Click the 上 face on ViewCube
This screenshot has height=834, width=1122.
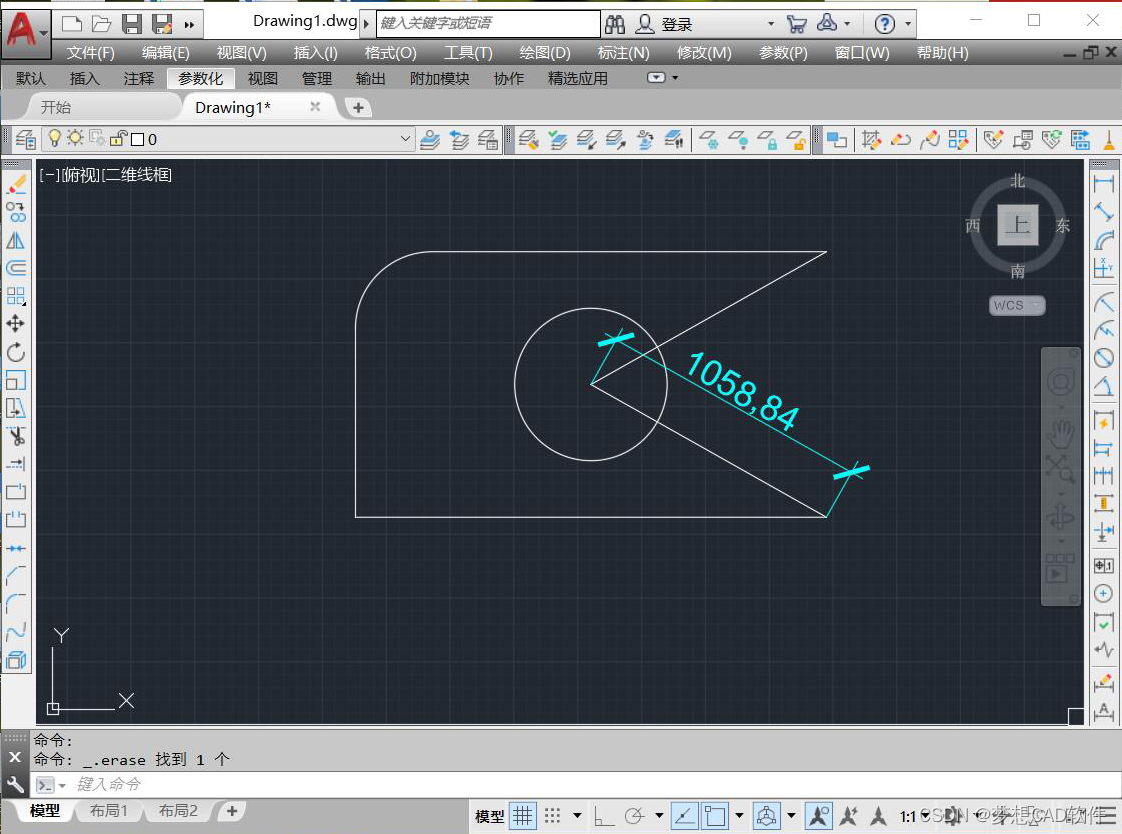pyautogui.click(x=1018, y=225)
